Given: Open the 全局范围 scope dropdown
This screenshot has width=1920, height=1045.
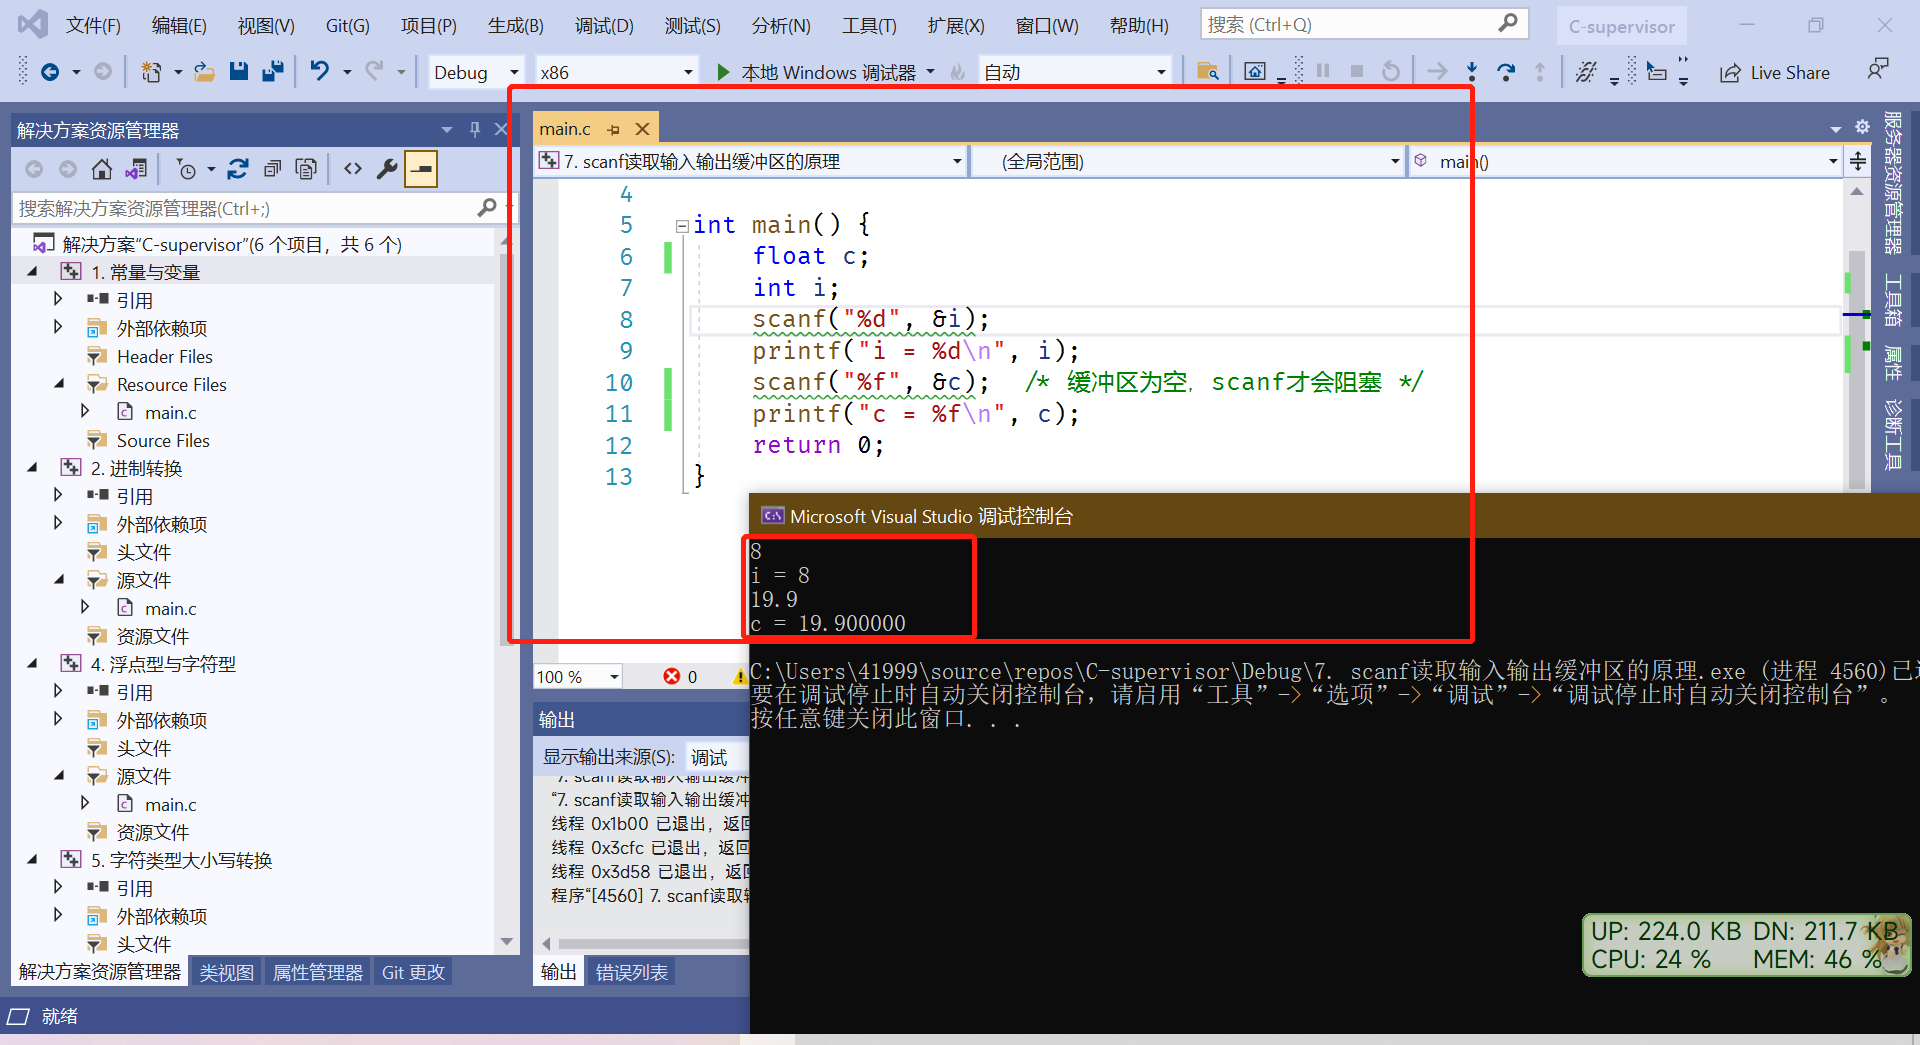Looking at the screenshot, I should pyautogui.click(x=1394, y=161).
